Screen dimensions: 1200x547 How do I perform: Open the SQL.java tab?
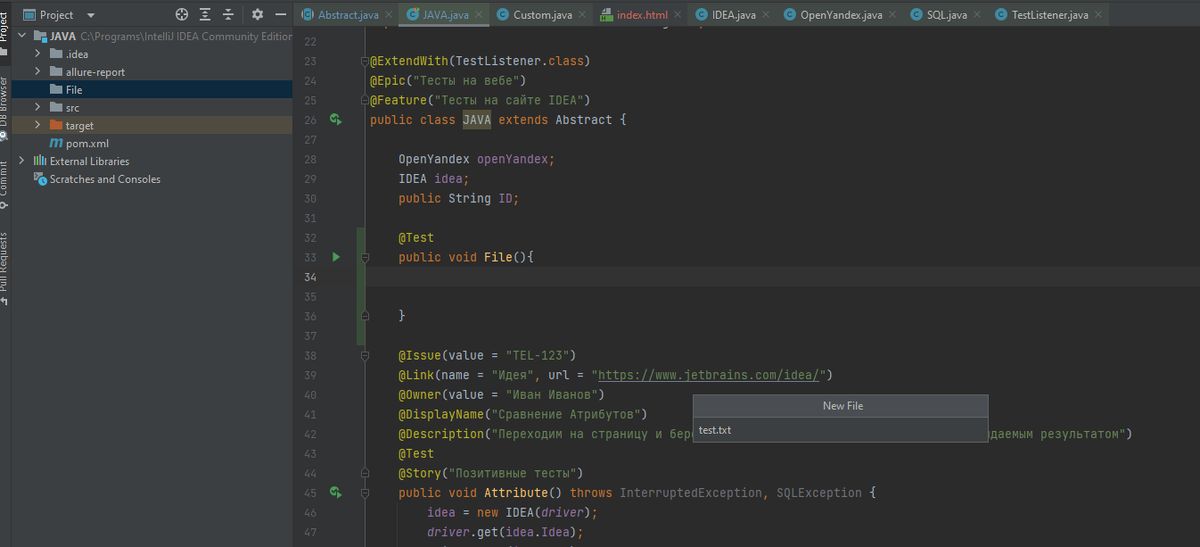tap(946, 15)
